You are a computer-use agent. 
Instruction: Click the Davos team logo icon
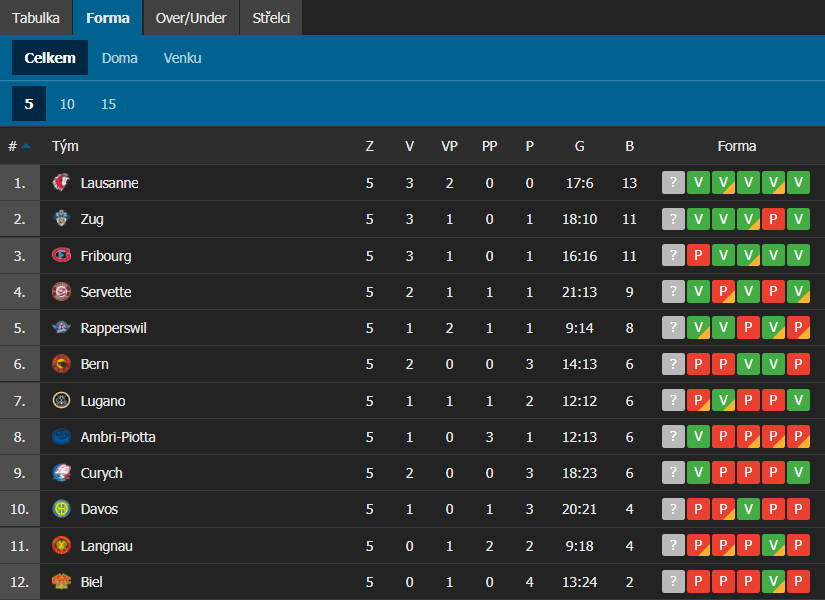(62, 509)
